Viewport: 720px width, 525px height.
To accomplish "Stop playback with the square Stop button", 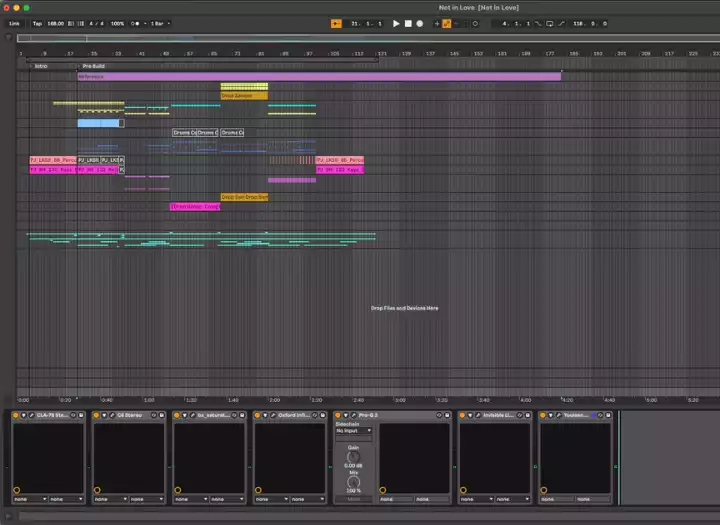I will tap(408, 23).
